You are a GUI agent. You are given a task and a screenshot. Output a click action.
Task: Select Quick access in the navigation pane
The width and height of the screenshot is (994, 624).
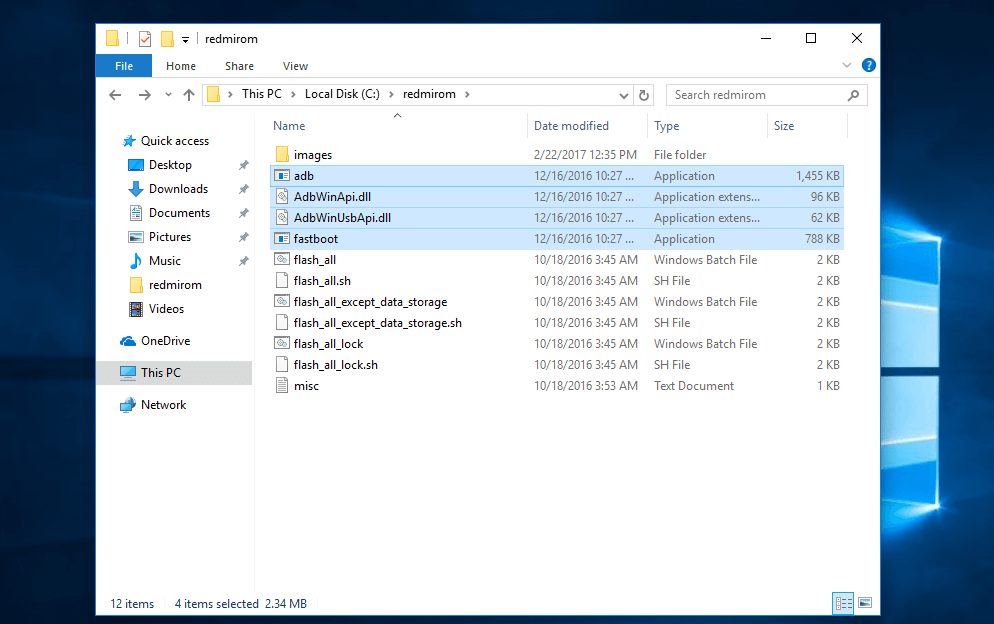[x=174, y=141]
